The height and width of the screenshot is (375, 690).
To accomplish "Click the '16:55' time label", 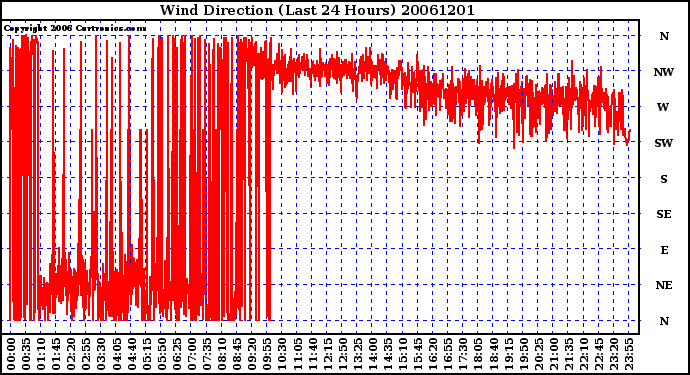I will coord(448,354).
